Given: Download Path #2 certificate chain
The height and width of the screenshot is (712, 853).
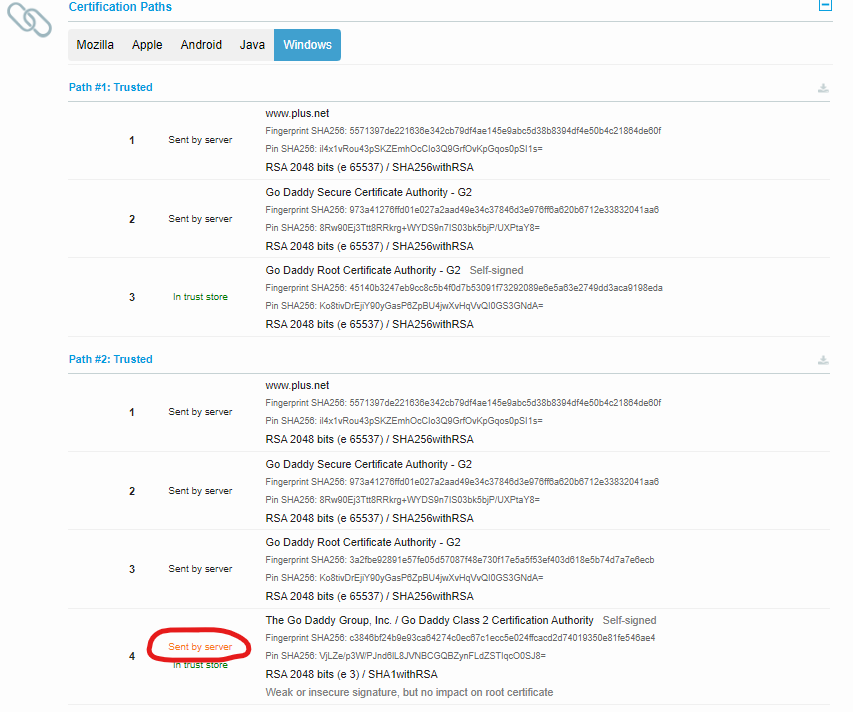Looking at the screenshot, I should 823,360.
